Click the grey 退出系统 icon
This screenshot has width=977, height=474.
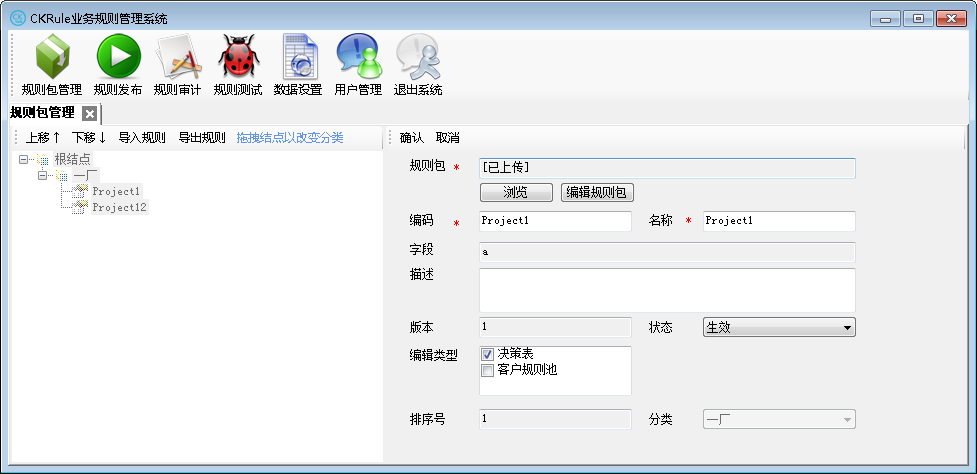[x=418, y=57]
